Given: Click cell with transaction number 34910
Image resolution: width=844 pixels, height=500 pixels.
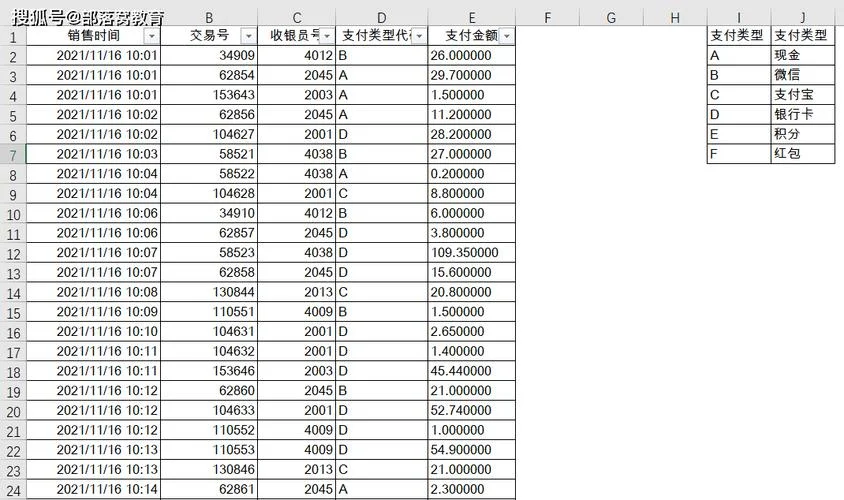Looking at the screenshot, I should coord(209,213).
